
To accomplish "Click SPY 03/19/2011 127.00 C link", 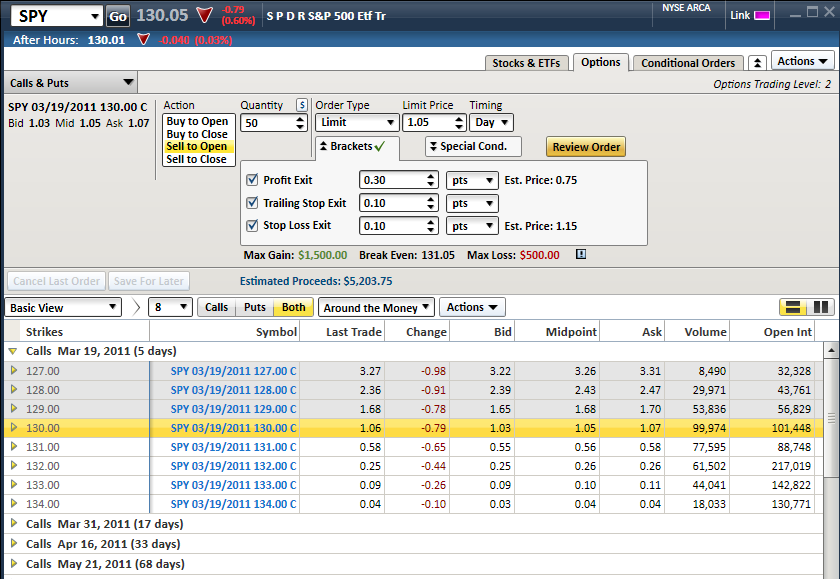I will coord(233,371).
